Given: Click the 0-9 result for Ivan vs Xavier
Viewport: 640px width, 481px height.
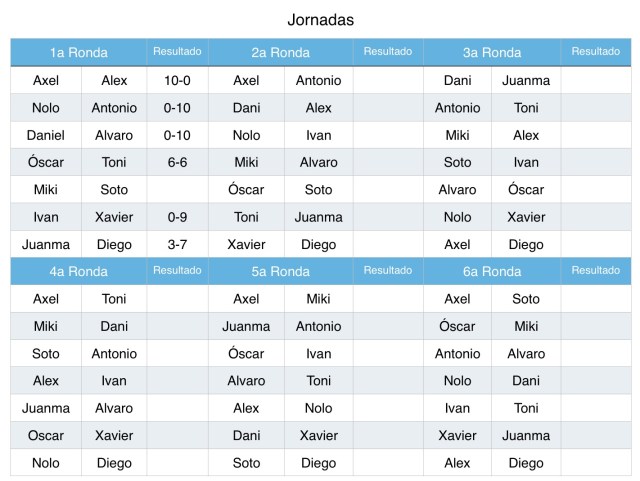Looking at the screenshot, I should (177, 217).
